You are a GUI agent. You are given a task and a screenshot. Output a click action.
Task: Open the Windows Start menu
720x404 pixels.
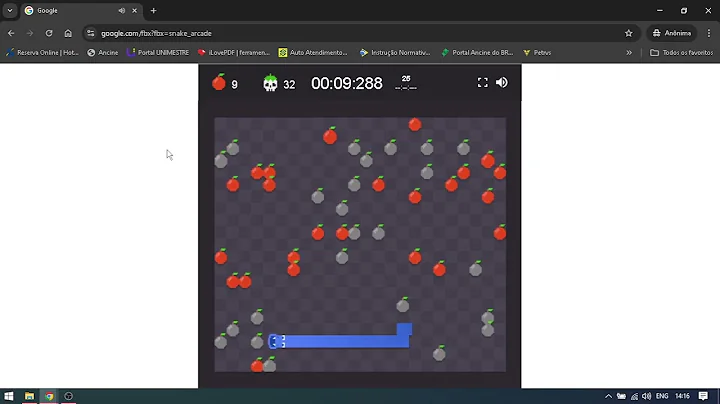click(9, 396)
